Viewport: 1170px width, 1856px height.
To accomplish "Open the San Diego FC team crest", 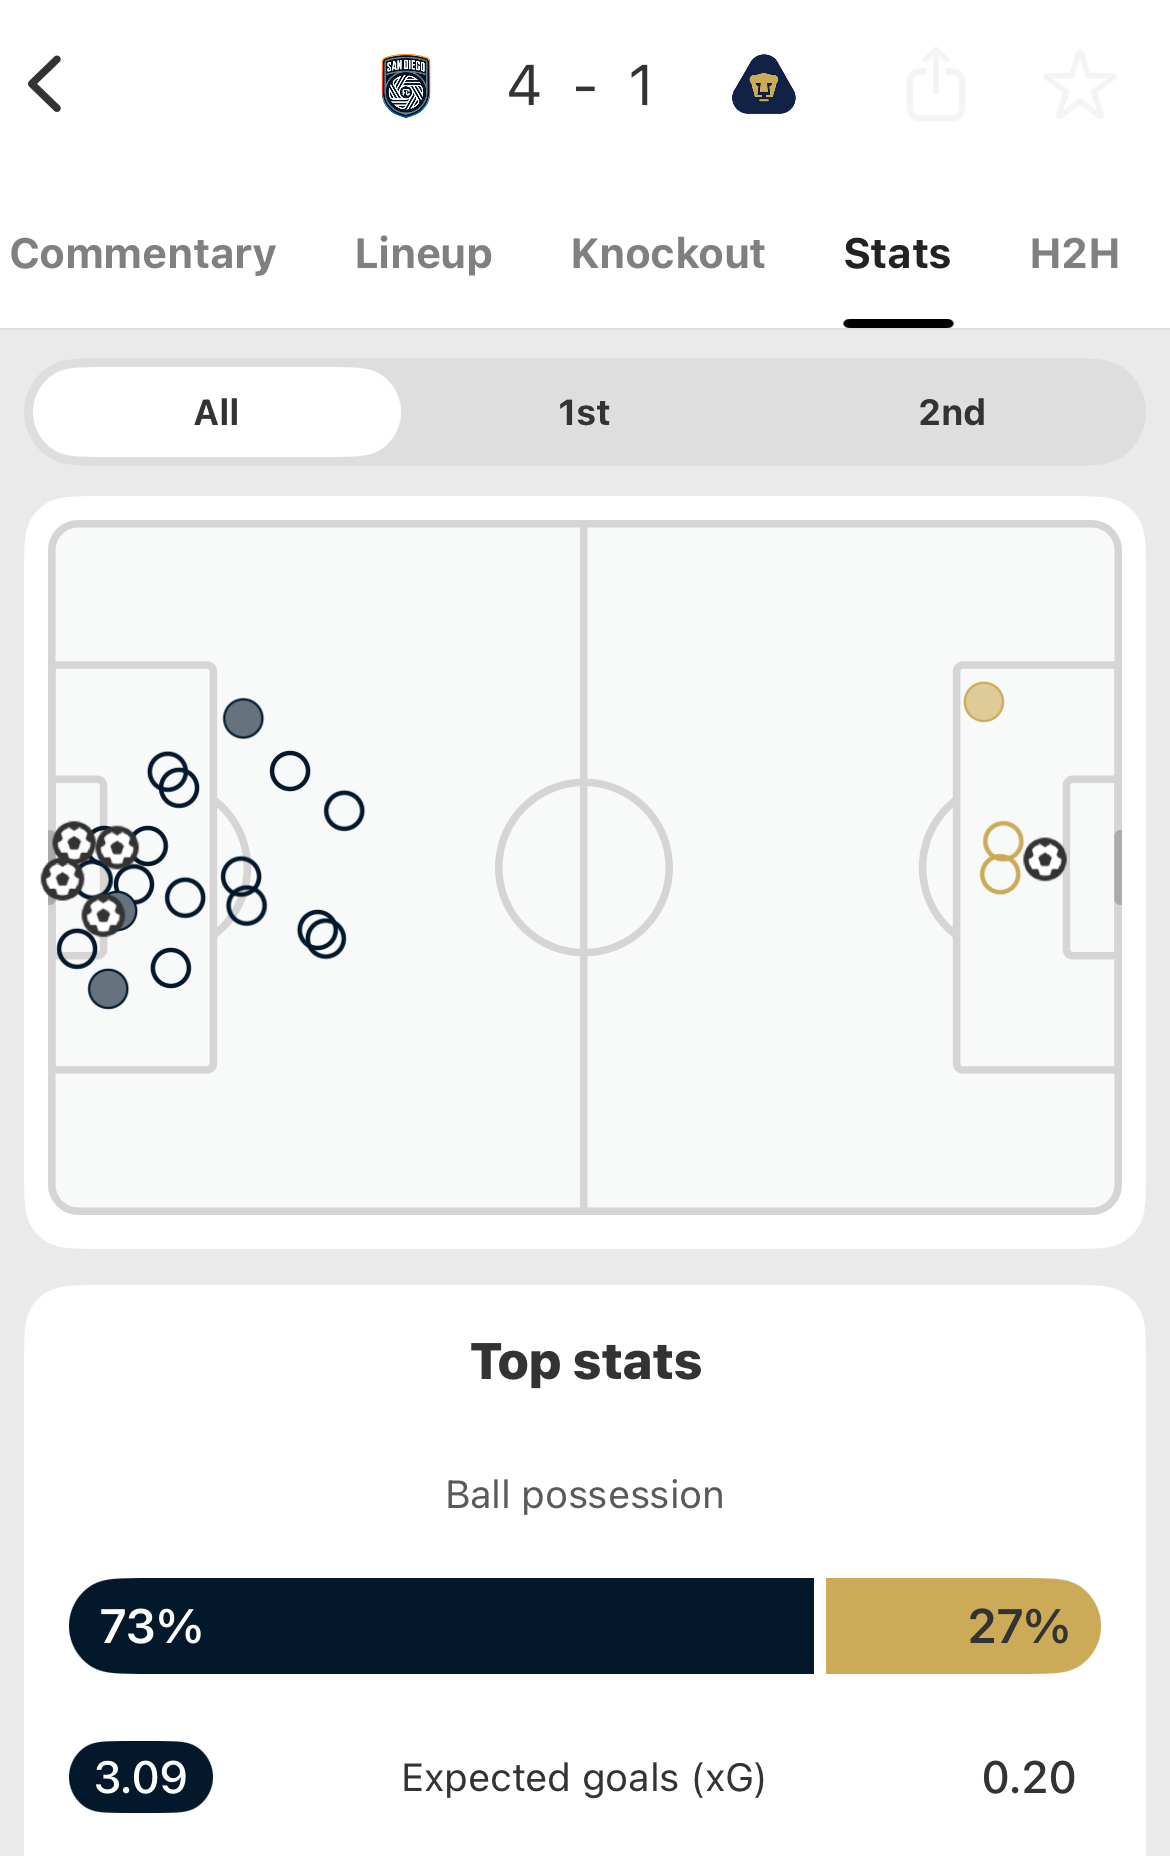I will [x=406, y=85].
